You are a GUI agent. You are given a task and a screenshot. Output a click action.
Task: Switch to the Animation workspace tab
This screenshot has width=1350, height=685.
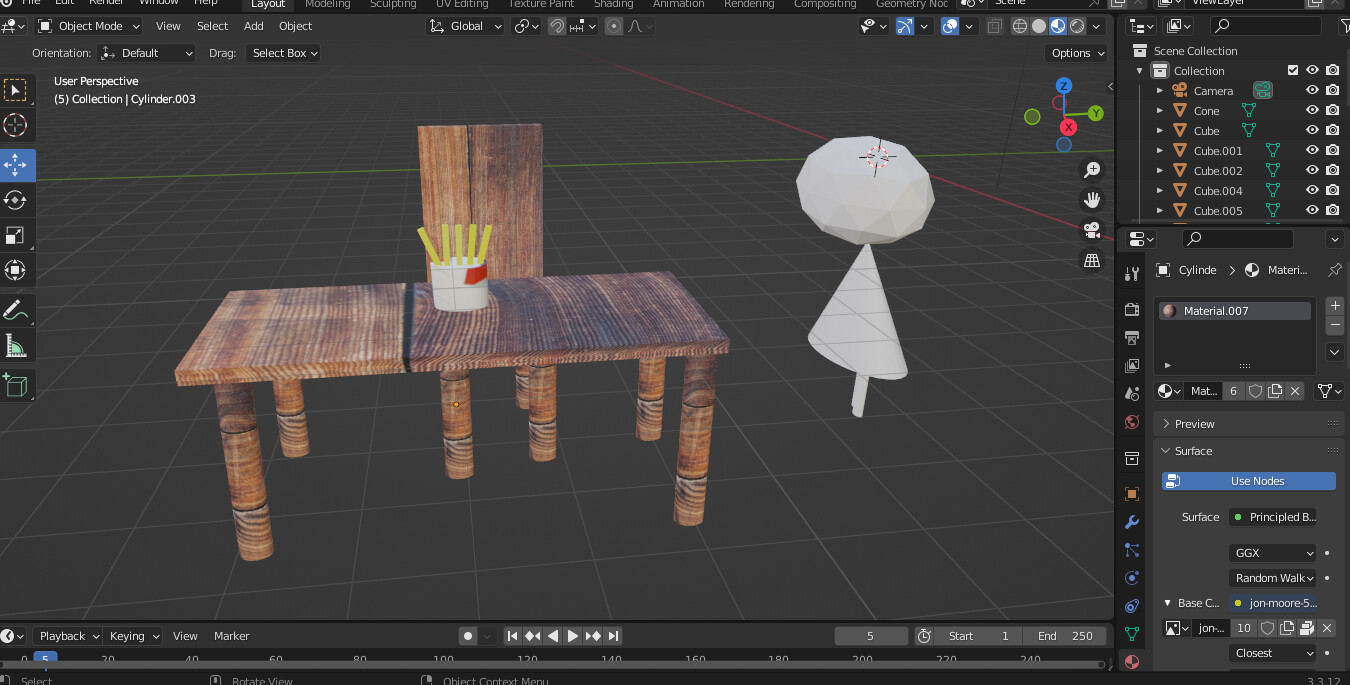click(678, 4)
